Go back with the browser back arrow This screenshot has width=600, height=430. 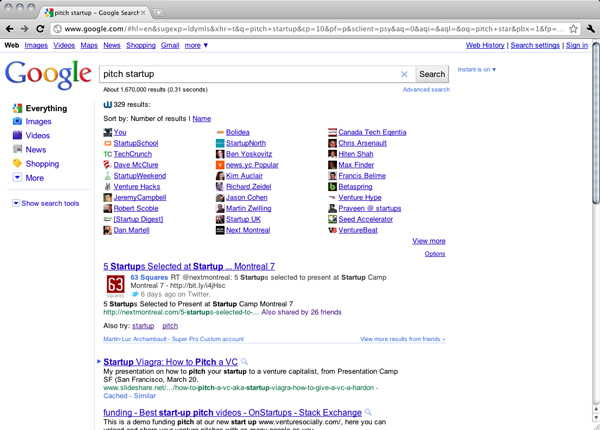pos(10,29)
